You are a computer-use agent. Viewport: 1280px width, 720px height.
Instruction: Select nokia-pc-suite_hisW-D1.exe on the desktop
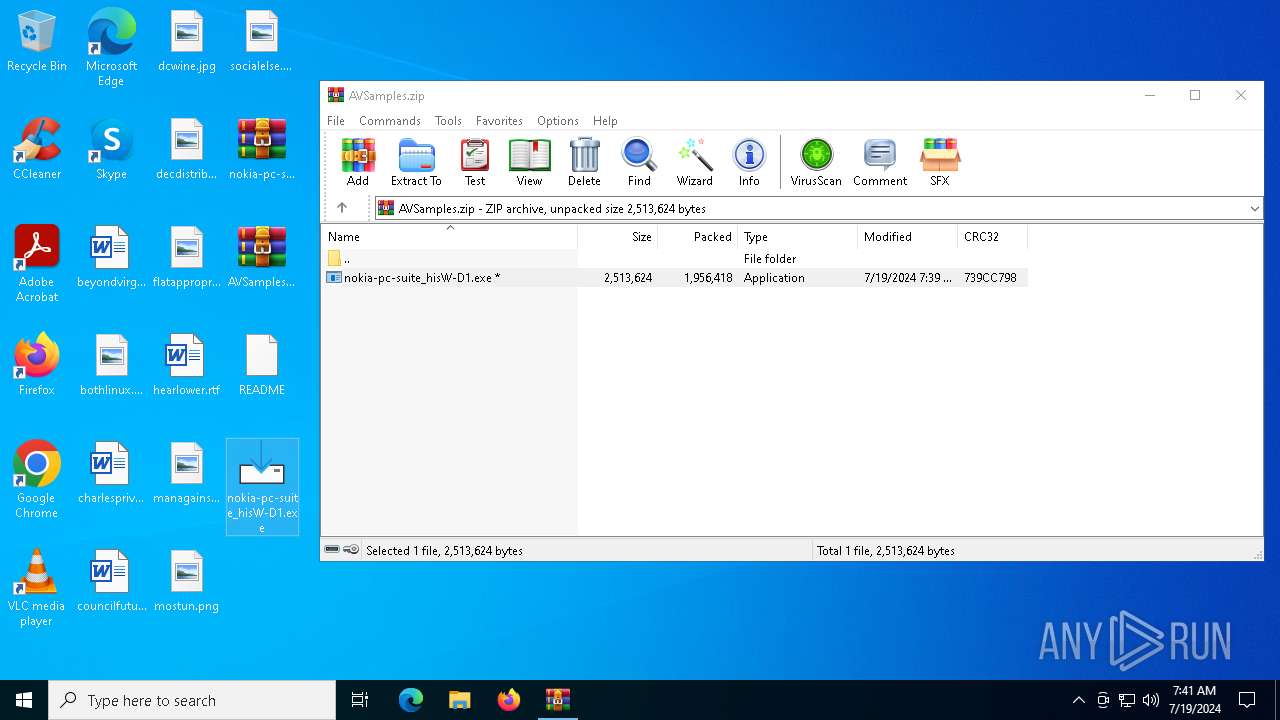262,487
